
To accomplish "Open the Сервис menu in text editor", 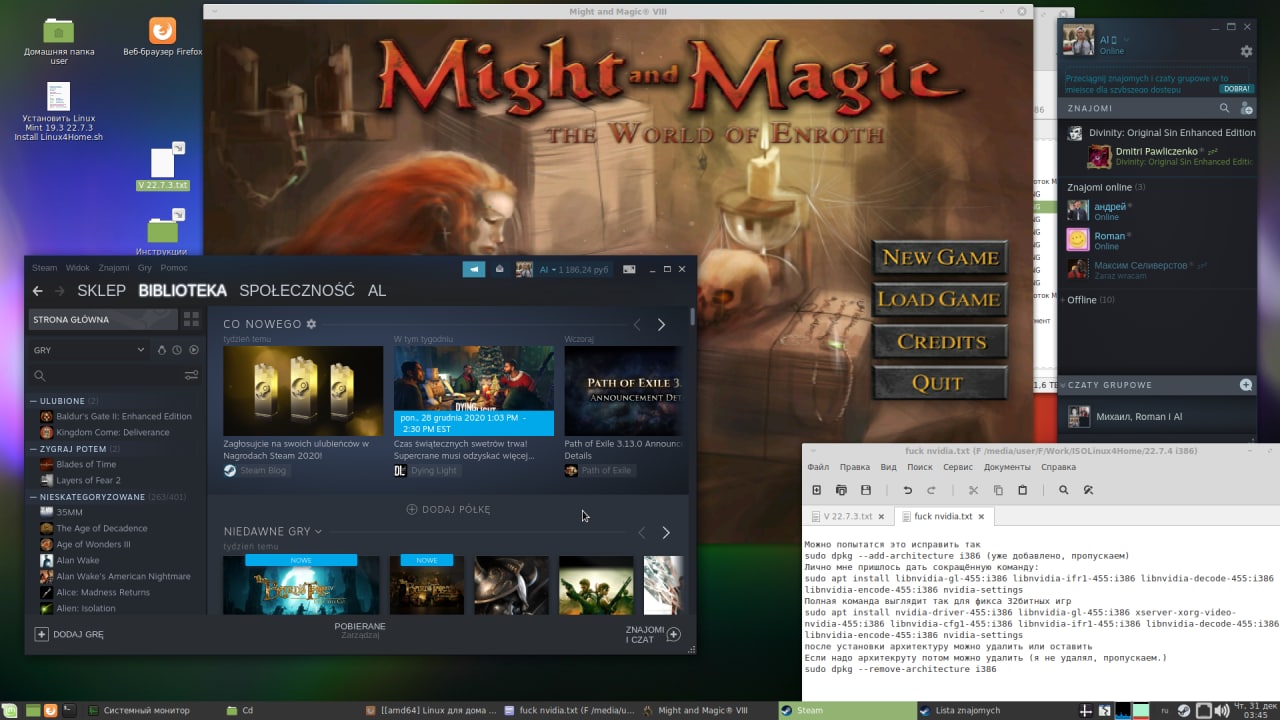I will tap(958, 467).
